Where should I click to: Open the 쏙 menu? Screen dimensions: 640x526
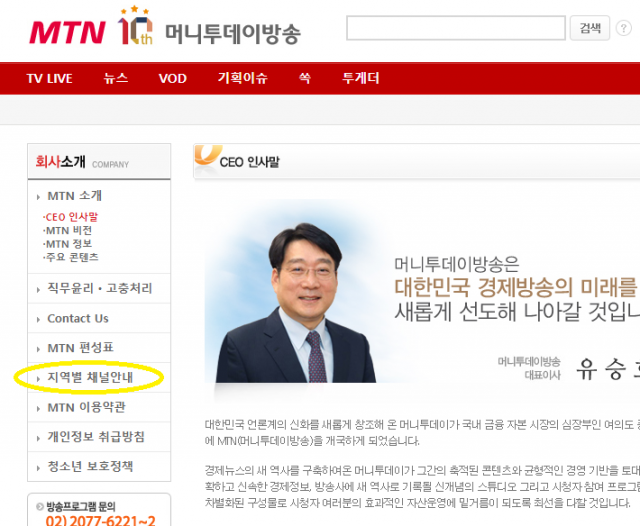(304, 78)
